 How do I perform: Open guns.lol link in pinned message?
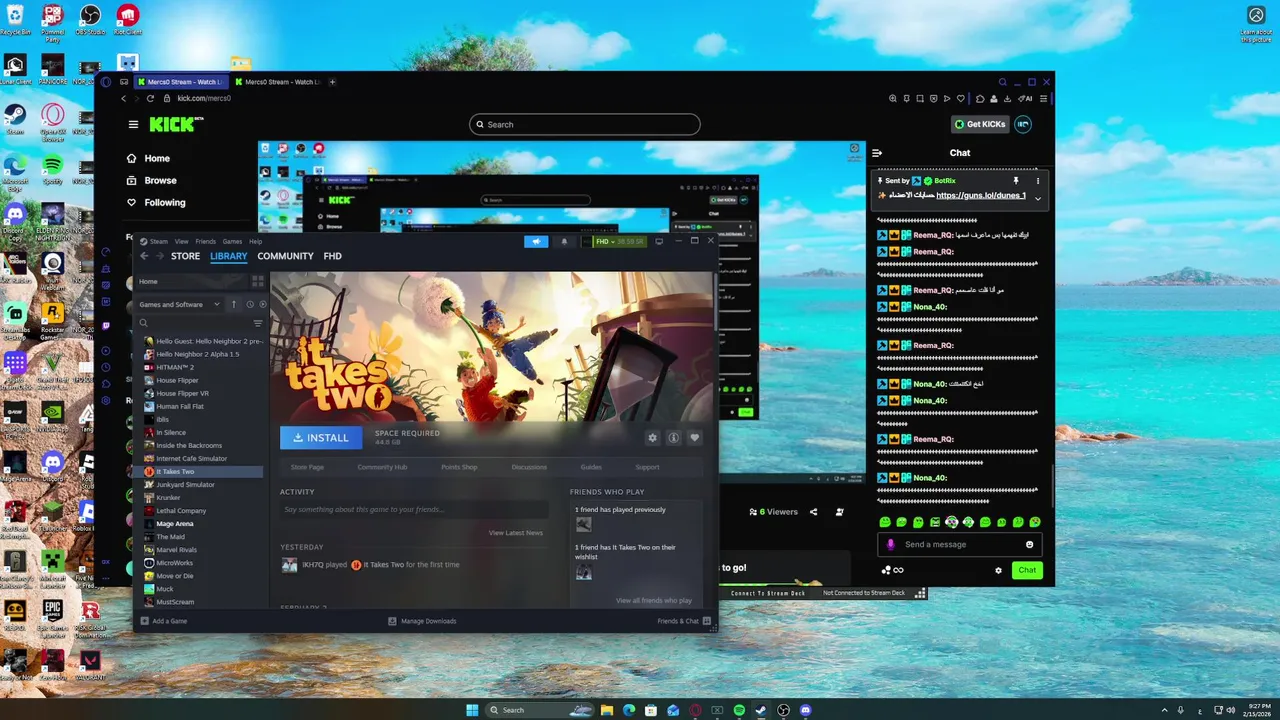(981, 196)
